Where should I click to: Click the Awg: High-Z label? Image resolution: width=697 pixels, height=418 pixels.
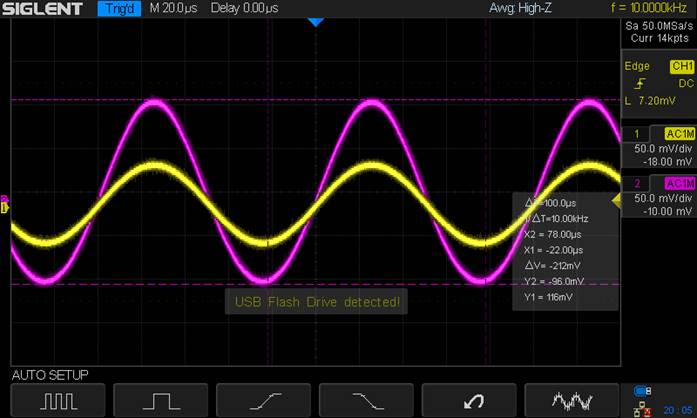click(x=520, y=8)
